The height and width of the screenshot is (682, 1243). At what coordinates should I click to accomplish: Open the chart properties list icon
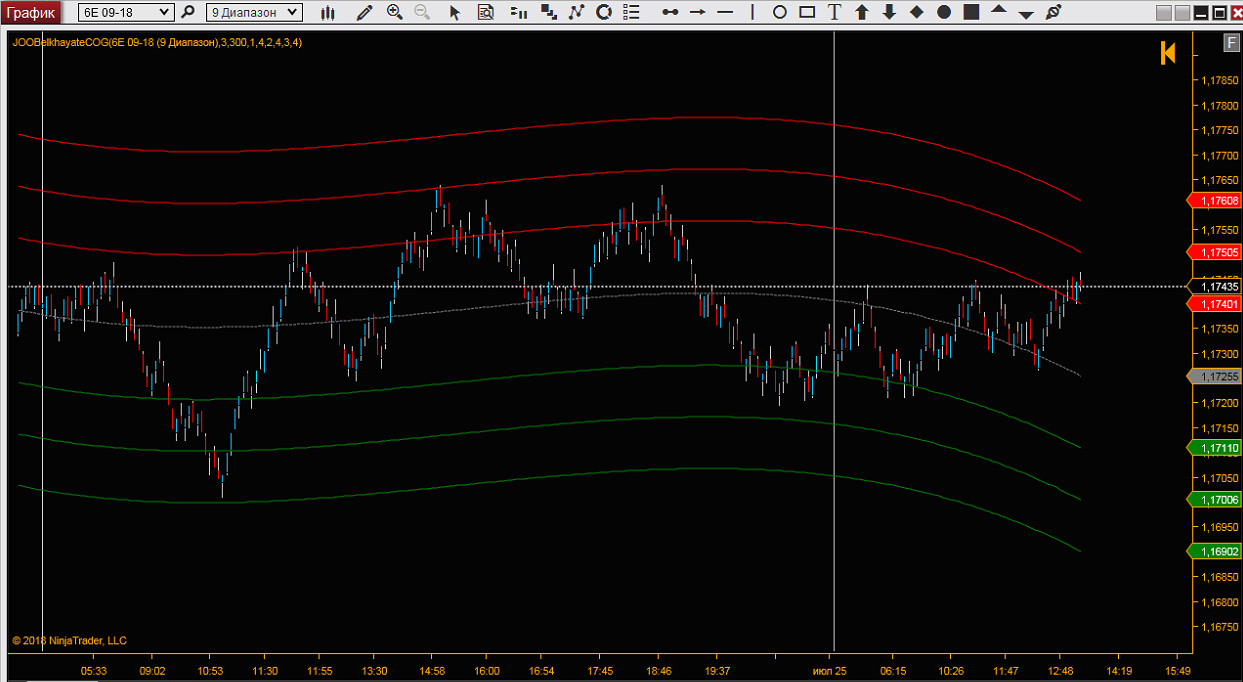pyautogui.click(x=630, y=12)
